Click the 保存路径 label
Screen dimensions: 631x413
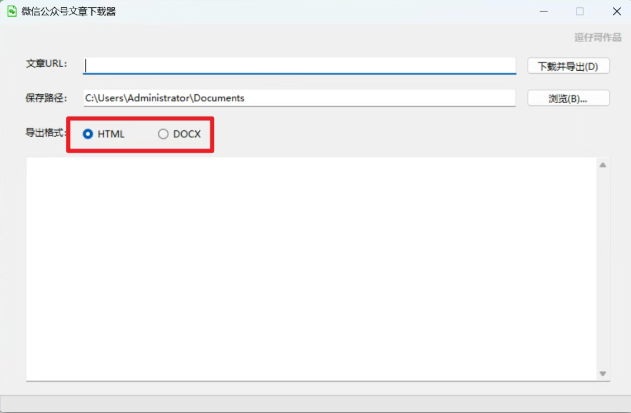[45, 98]
